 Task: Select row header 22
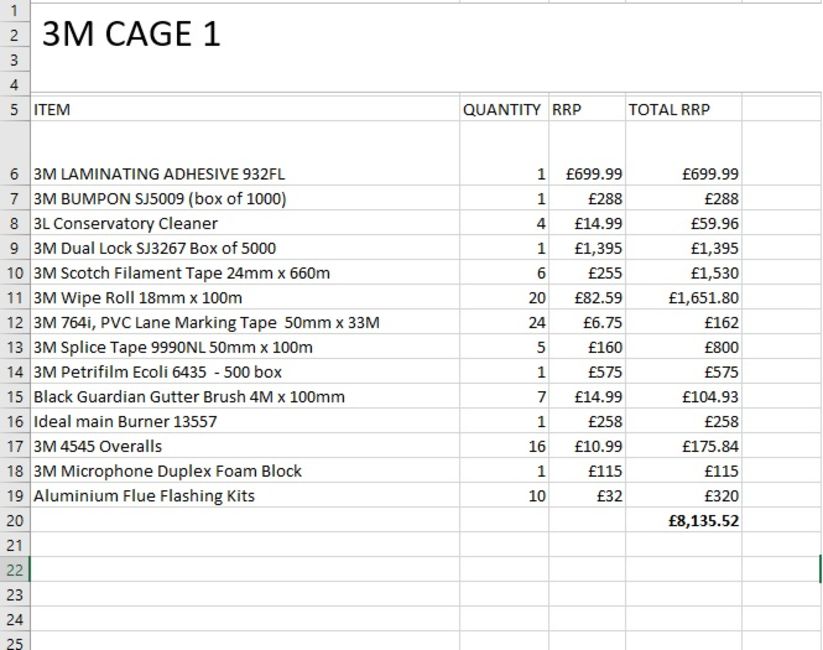pos(15,570)
